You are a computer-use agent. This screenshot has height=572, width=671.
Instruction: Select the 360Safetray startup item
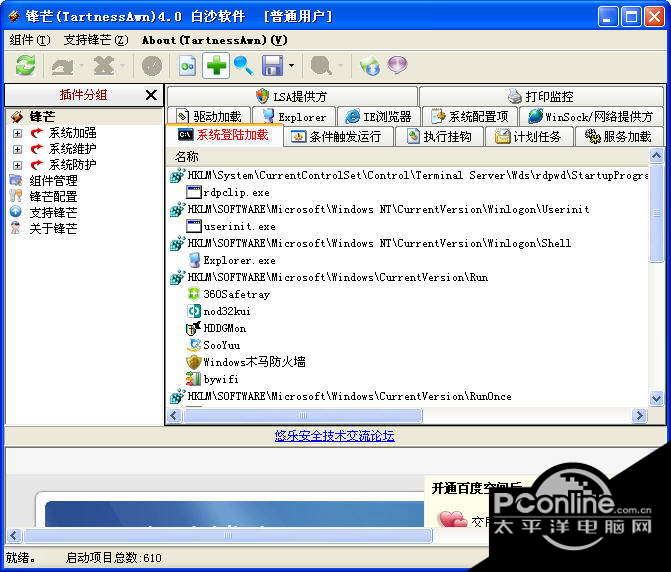[x=236, y=294]
